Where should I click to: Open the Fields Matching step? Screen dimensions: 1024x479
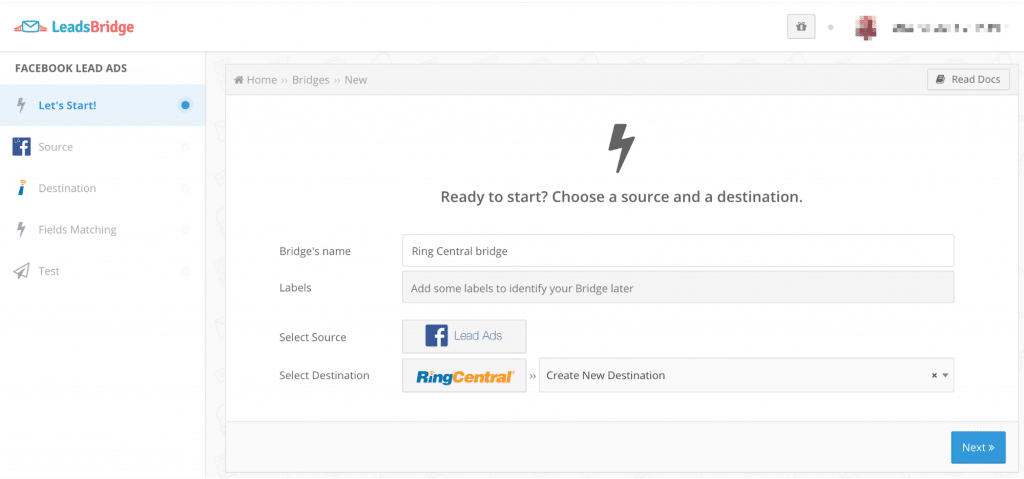pos(77,230)
